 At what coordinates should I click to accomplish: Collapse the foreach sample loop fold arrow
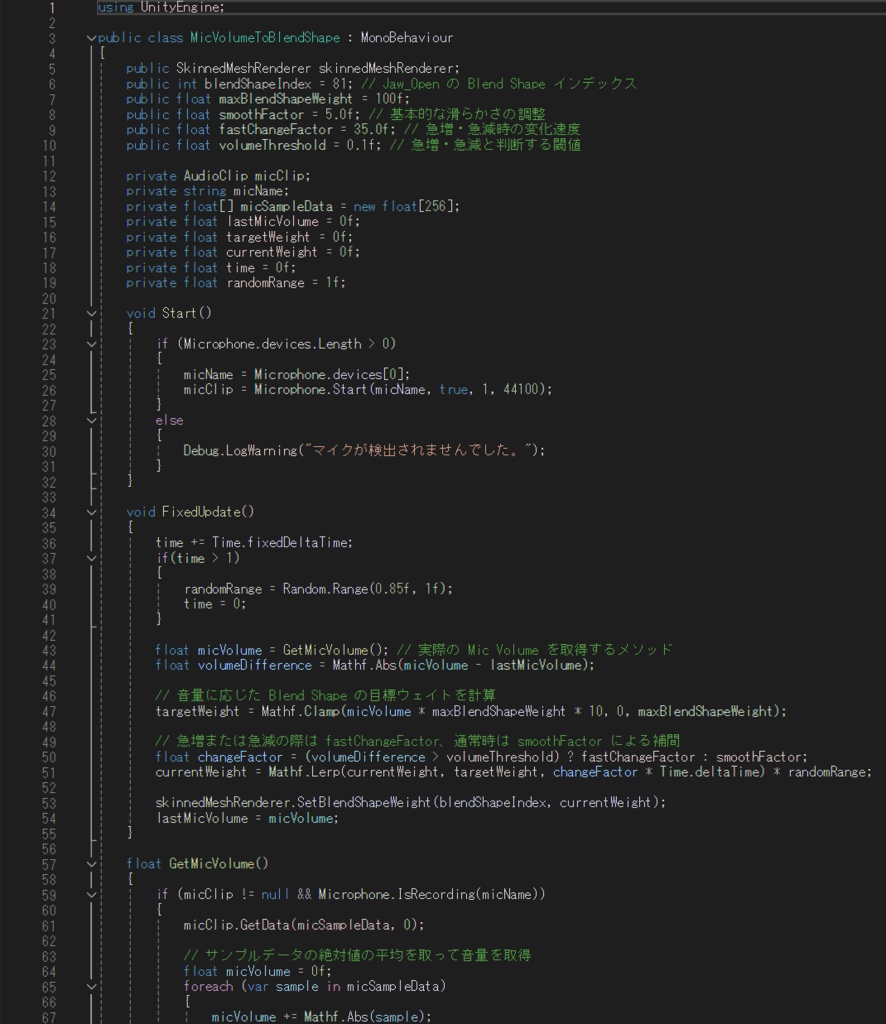tap(92, 987)
